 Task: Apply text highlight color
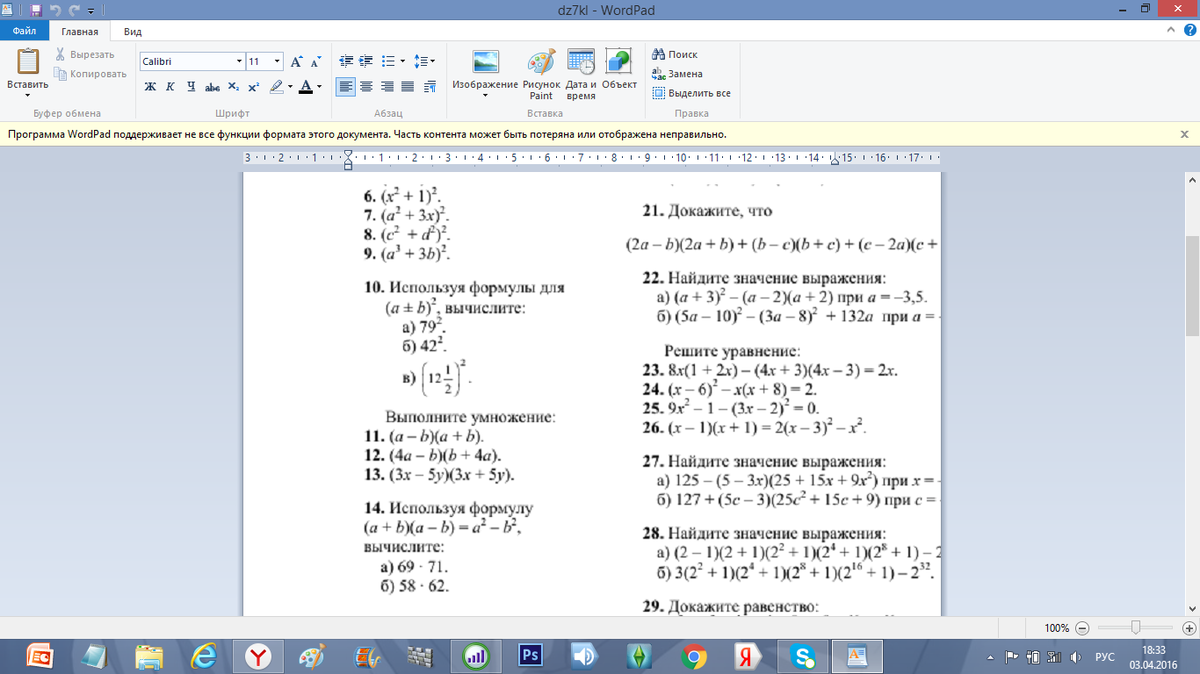(x=276, y=86)
